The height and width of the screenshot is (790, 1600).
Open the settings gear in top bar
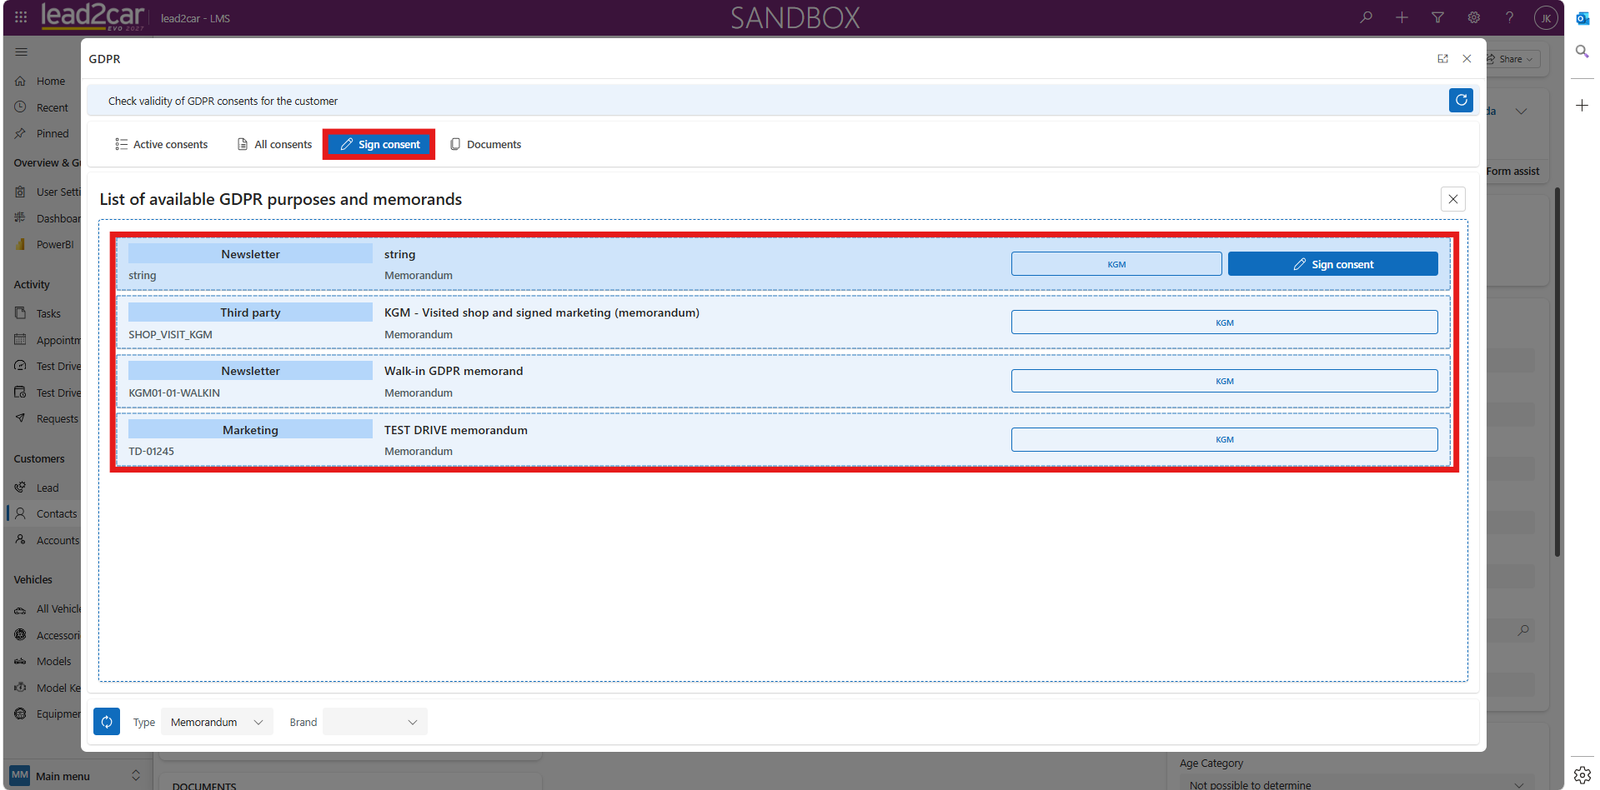1474,17
